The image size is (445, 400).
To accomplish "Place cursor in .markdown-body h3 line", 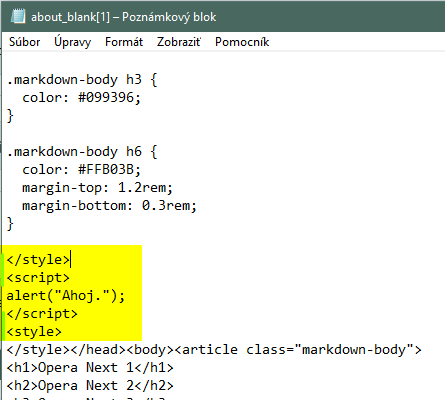I will pyautogui.click(x=82, y=80).
